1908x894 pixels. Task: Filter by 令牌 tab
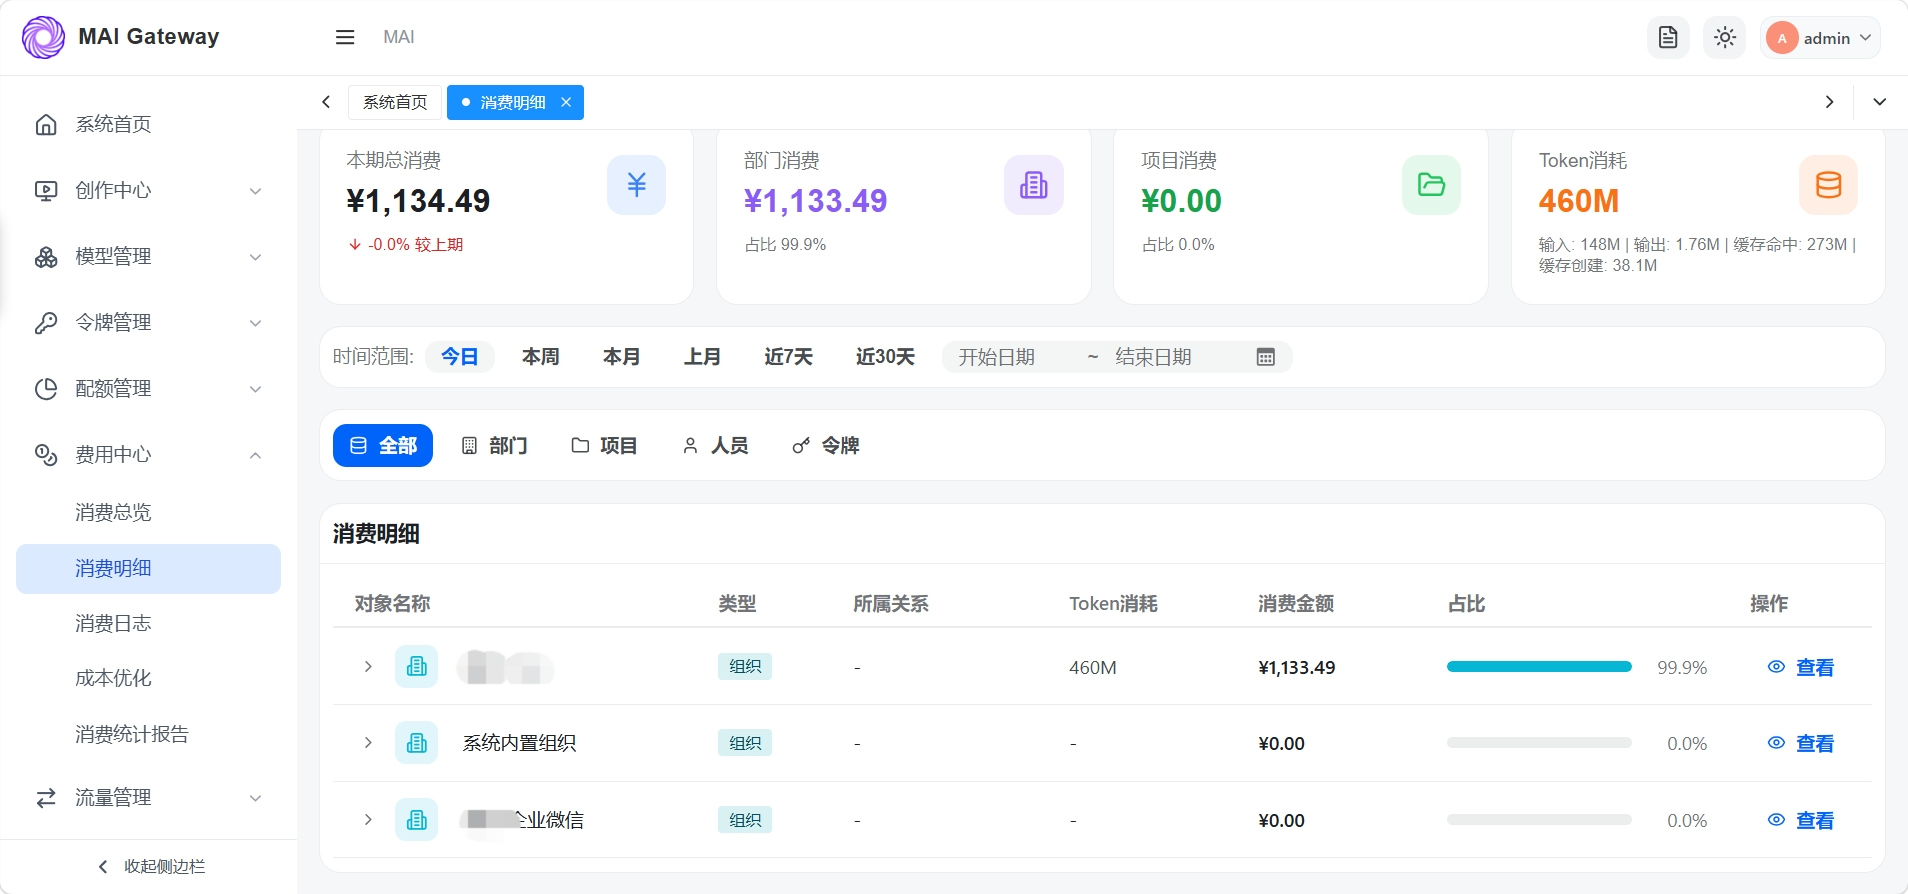826,445
